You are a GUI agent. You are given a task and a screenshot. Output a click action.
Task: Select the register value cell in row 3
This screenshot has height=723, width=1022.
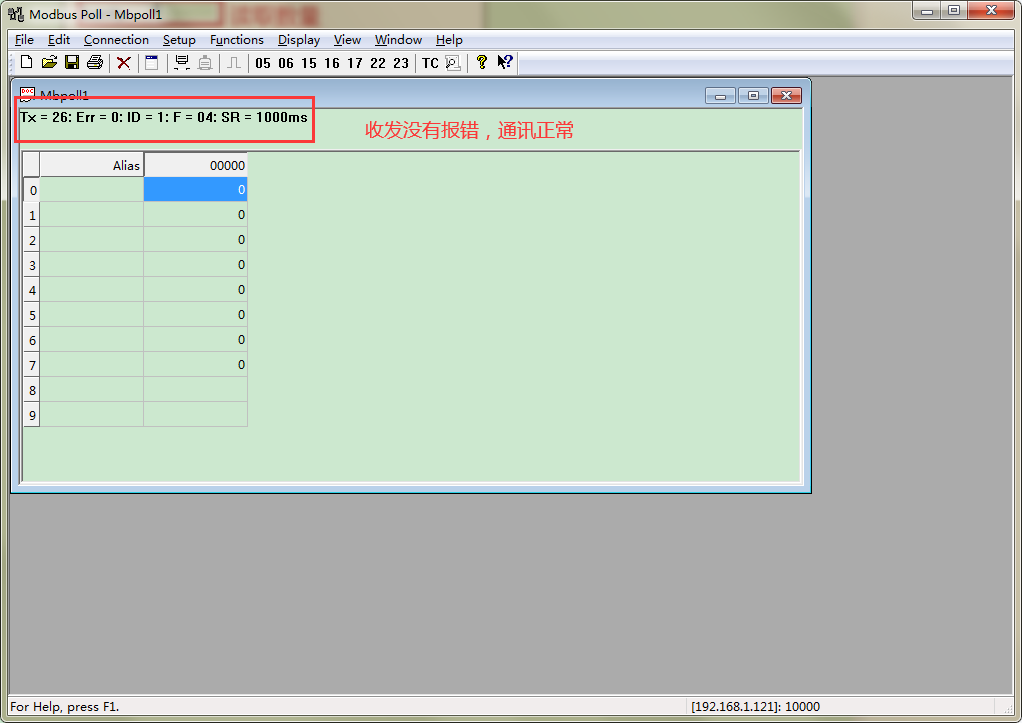pos(195,264)
